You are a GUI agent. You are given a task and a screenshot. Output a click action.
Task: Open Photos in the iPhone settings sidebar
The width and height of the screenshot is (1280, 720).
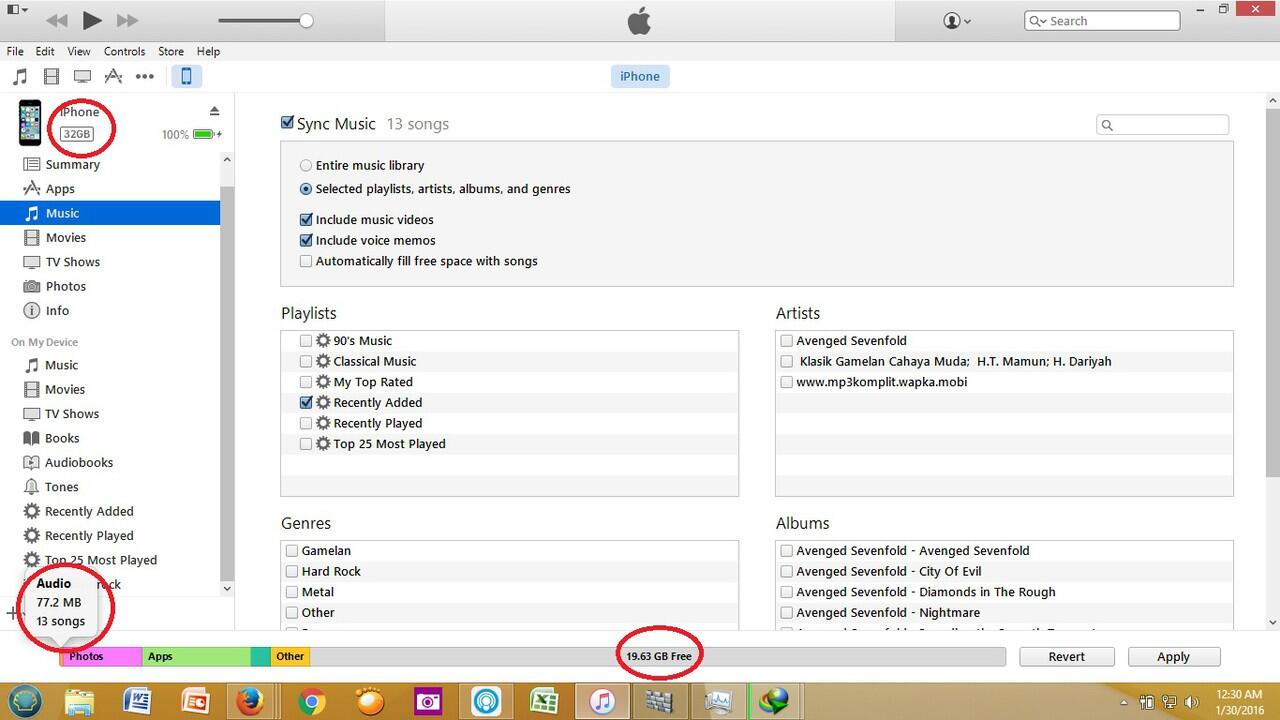point(66,286)
